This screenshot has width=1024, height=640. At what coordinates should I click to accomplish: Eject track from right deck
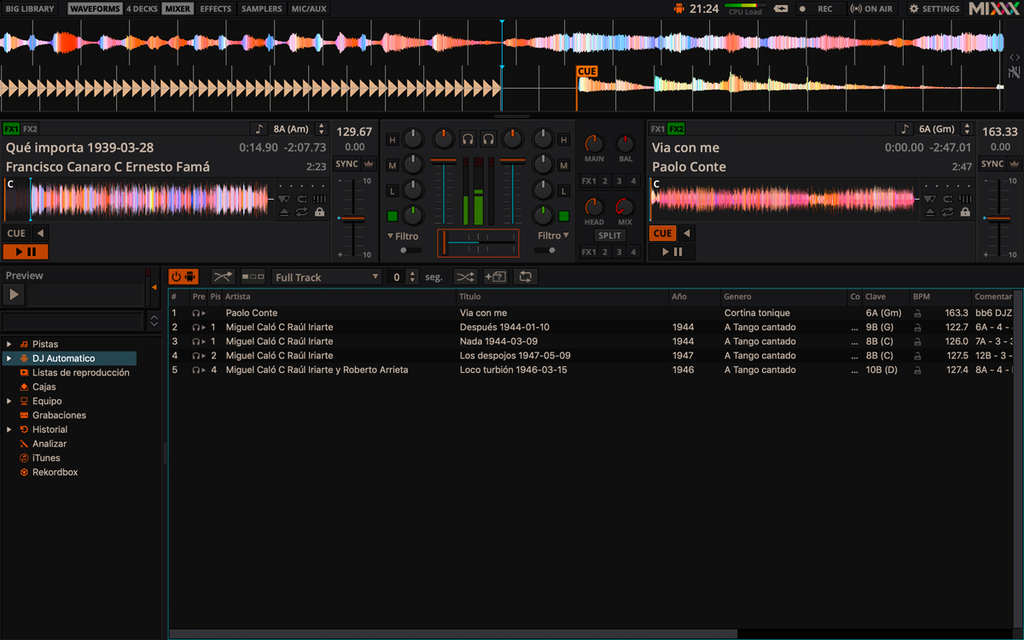pyautogui.click(x=930, y=212)
